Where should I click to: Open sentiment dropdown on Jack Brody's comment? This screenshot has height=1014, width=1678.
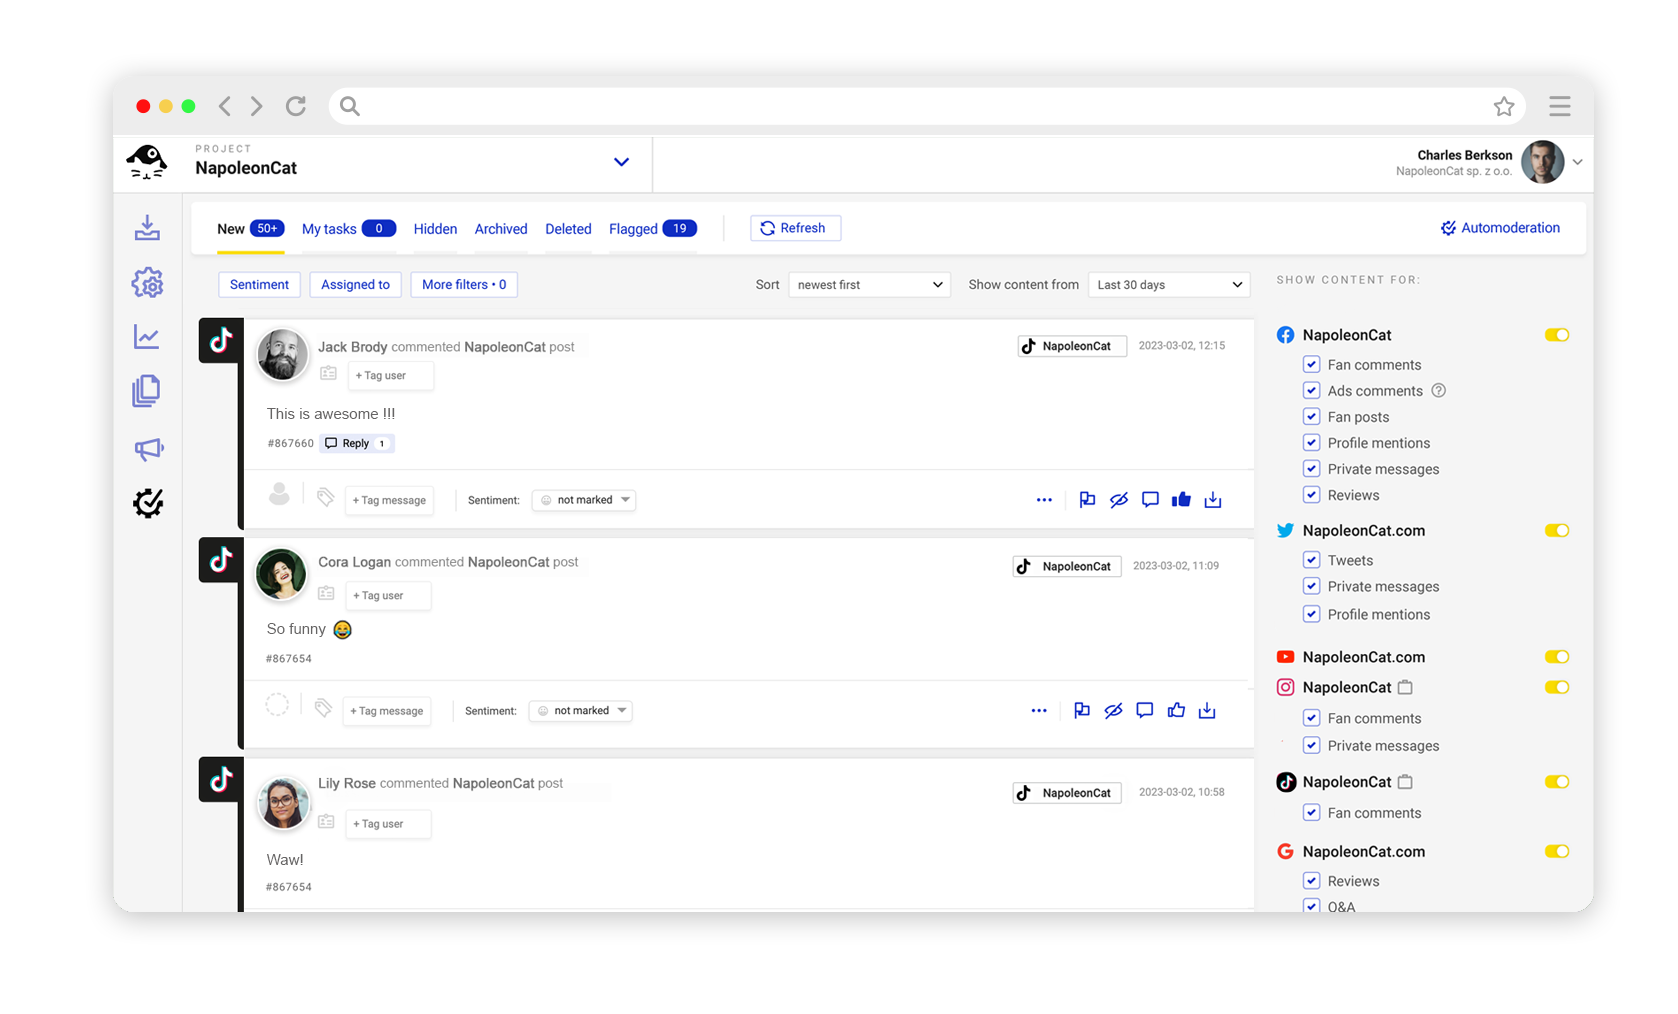[584, 500]
